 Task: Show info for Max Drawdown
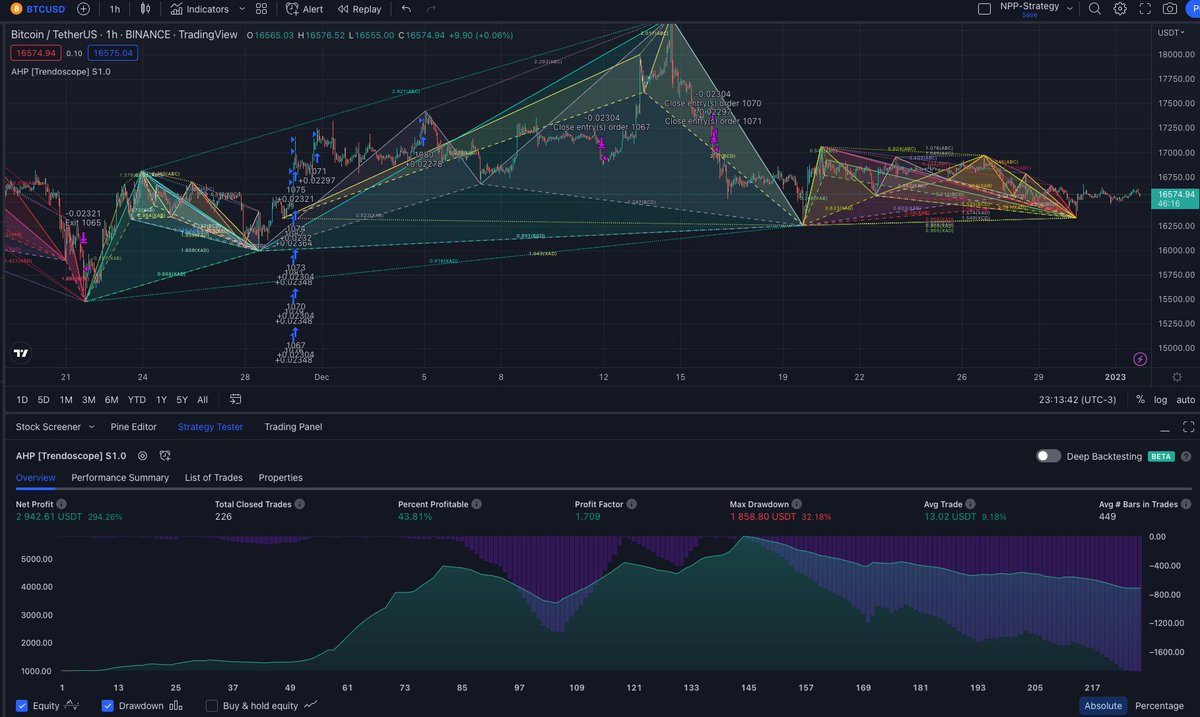798,505
